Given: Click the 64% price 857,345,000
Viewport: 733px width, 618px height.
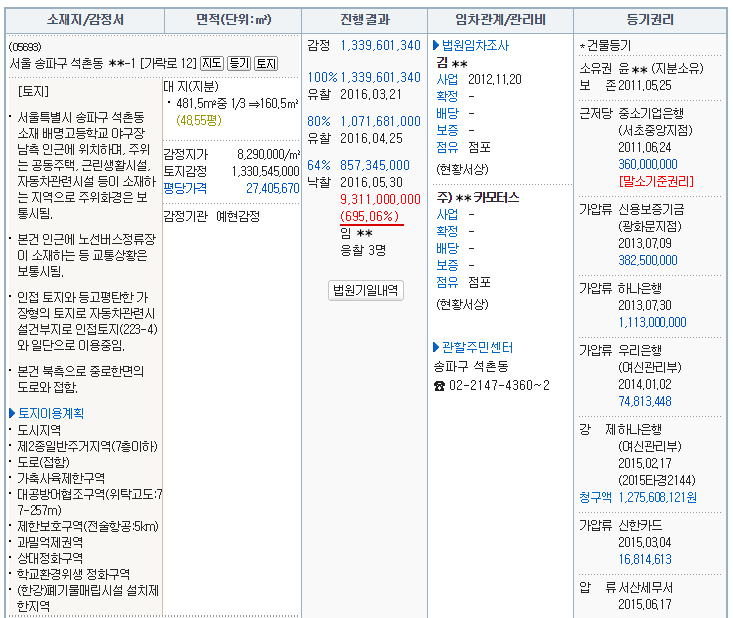Looking at the screenshot, I should click(x=375, y=165).
